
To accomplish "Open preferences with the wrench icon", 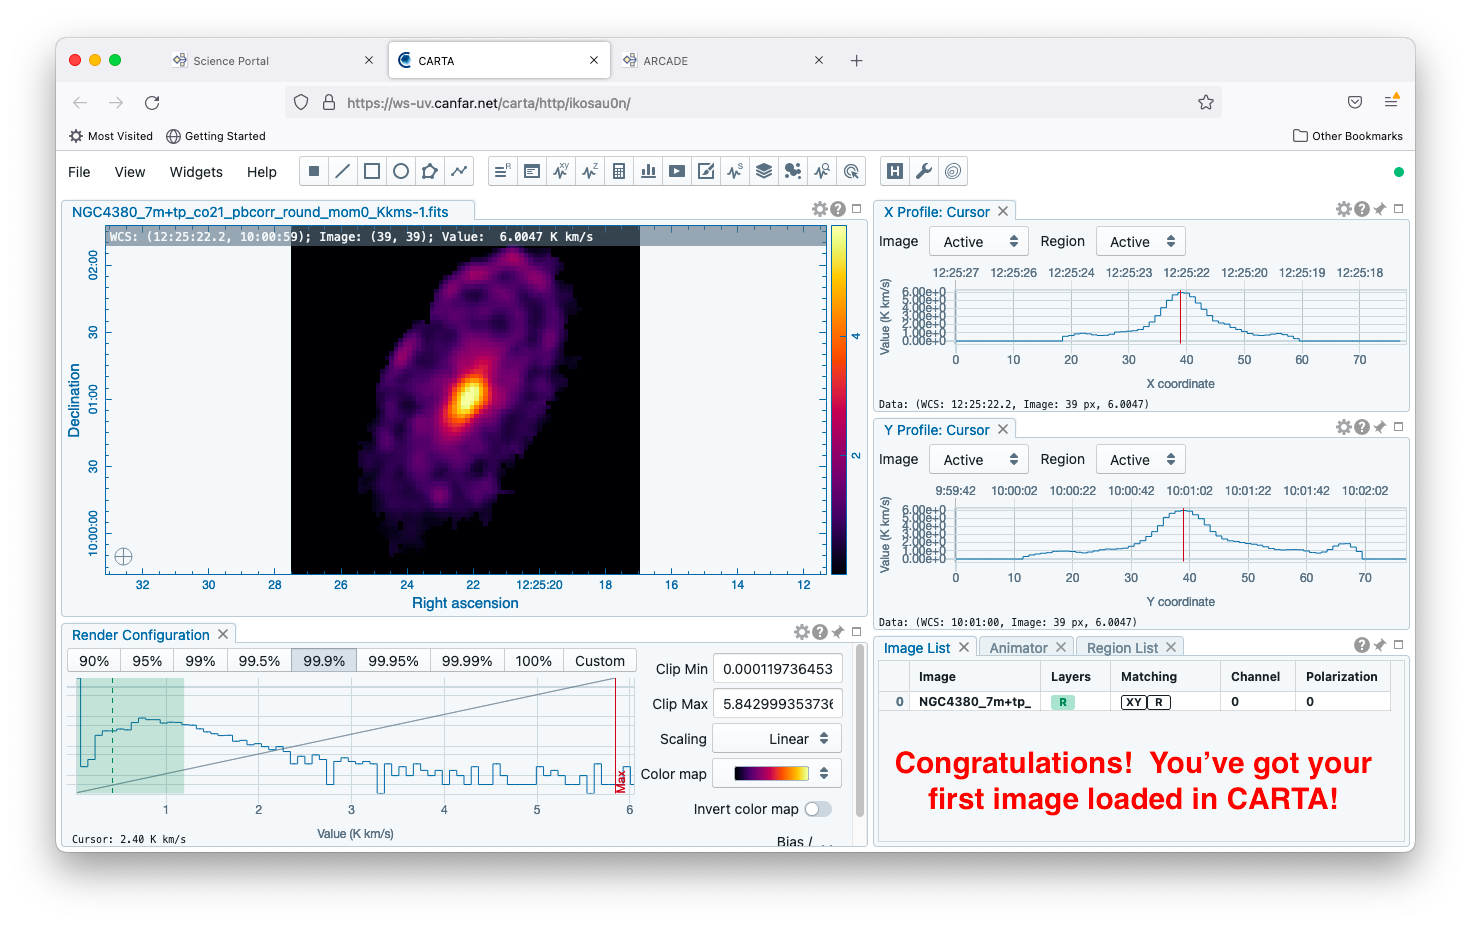I will (x=924, y=171).
